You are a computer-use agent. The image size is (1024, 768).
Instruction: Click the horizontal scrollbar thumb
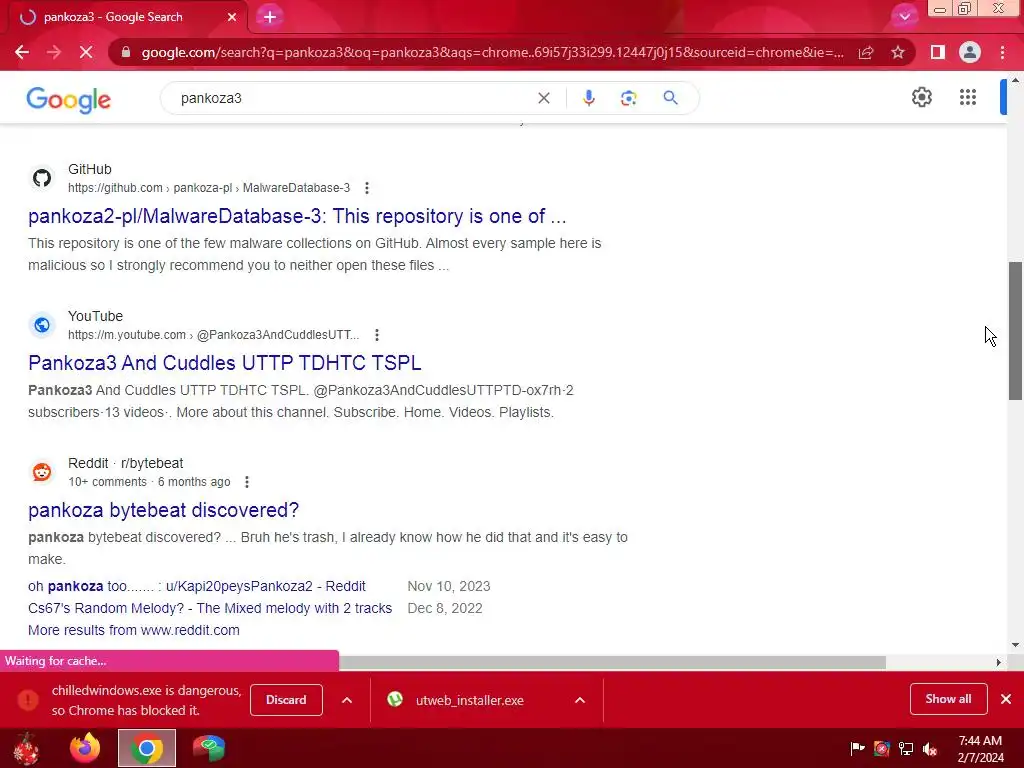click(612, 662)
